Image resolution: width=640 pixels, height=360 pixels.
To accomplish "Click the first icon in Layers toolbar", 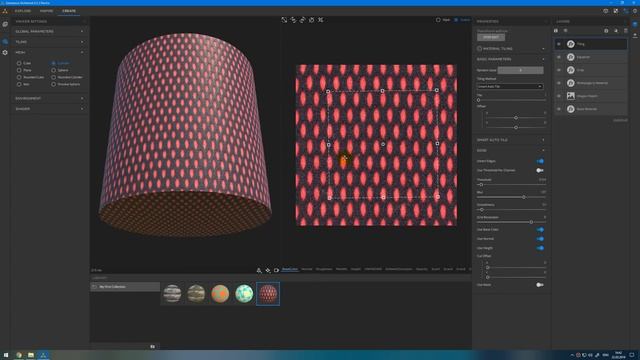I will tap(556, 31).
